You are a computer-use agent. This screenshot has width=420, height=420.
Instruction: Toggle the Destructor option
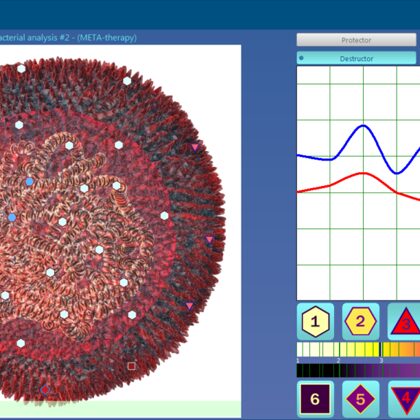tap(356, 58)
